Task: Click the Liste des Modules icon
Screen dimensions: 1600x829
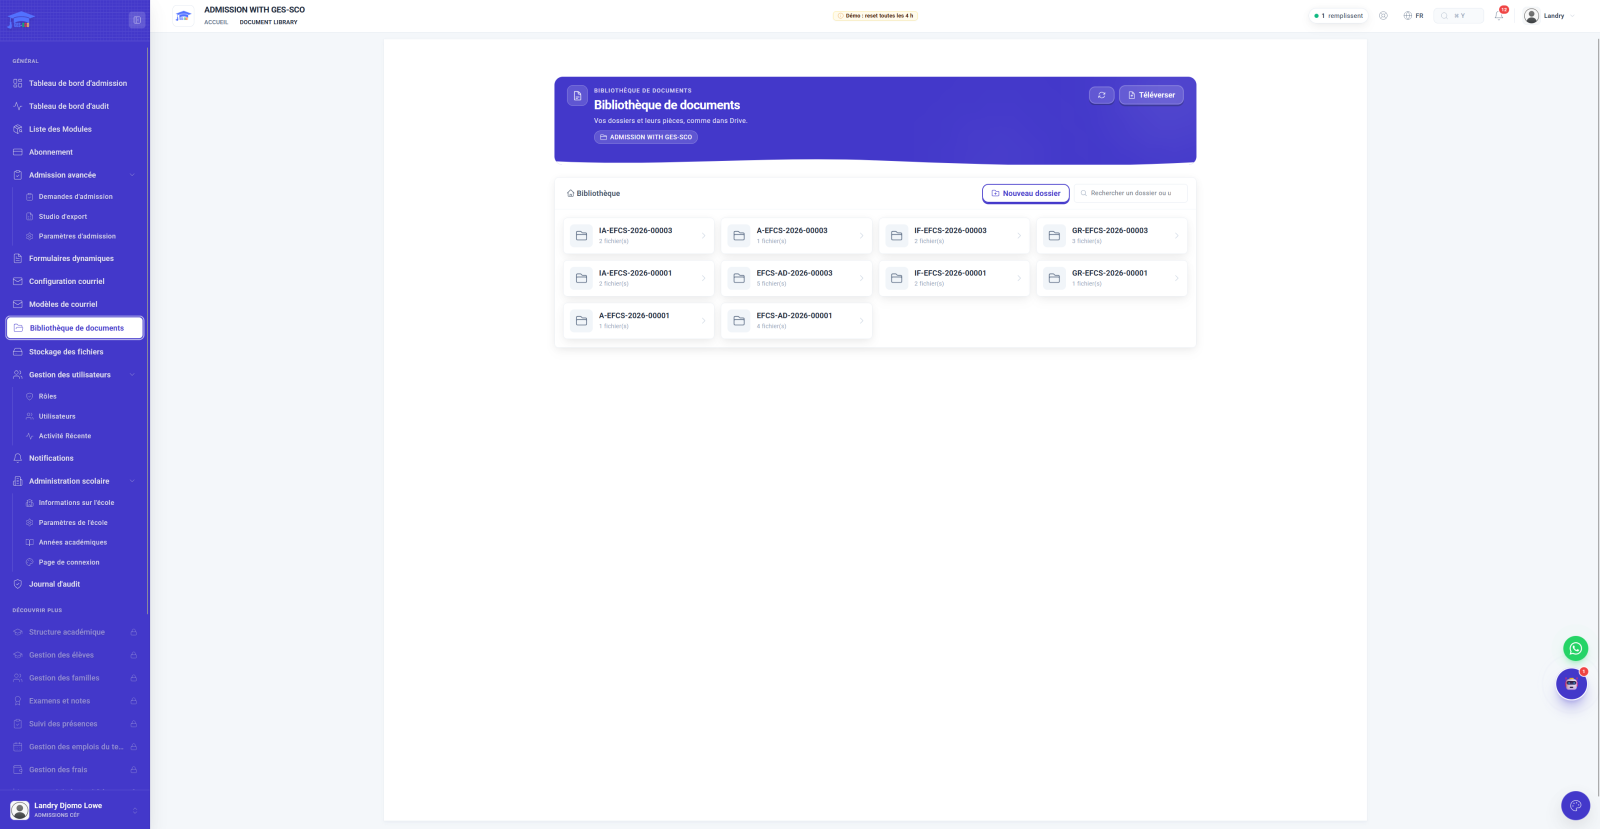Action: tap(17, 129)
